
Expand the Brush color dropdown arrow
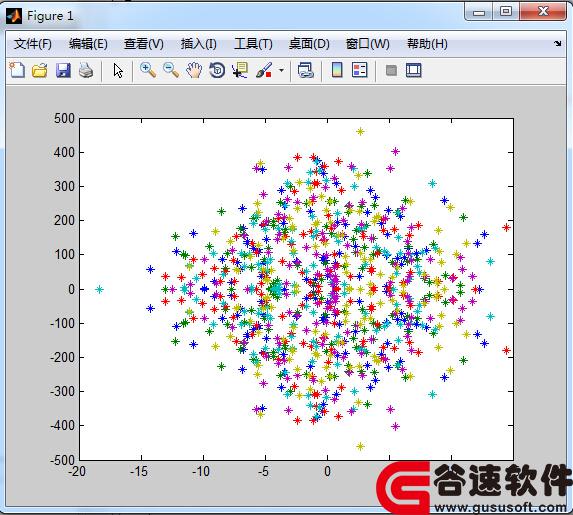coord(281,70)
